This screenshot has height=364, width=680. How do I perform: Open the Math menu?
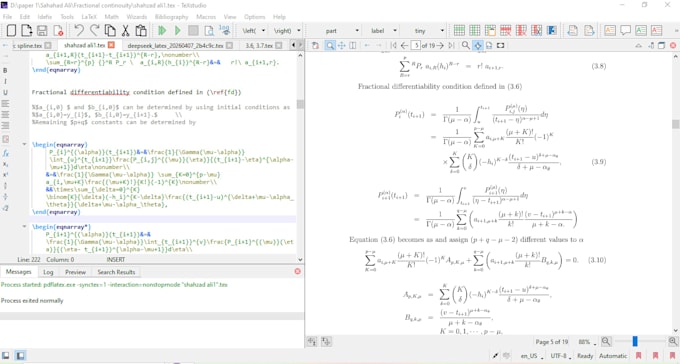(111, 17)
